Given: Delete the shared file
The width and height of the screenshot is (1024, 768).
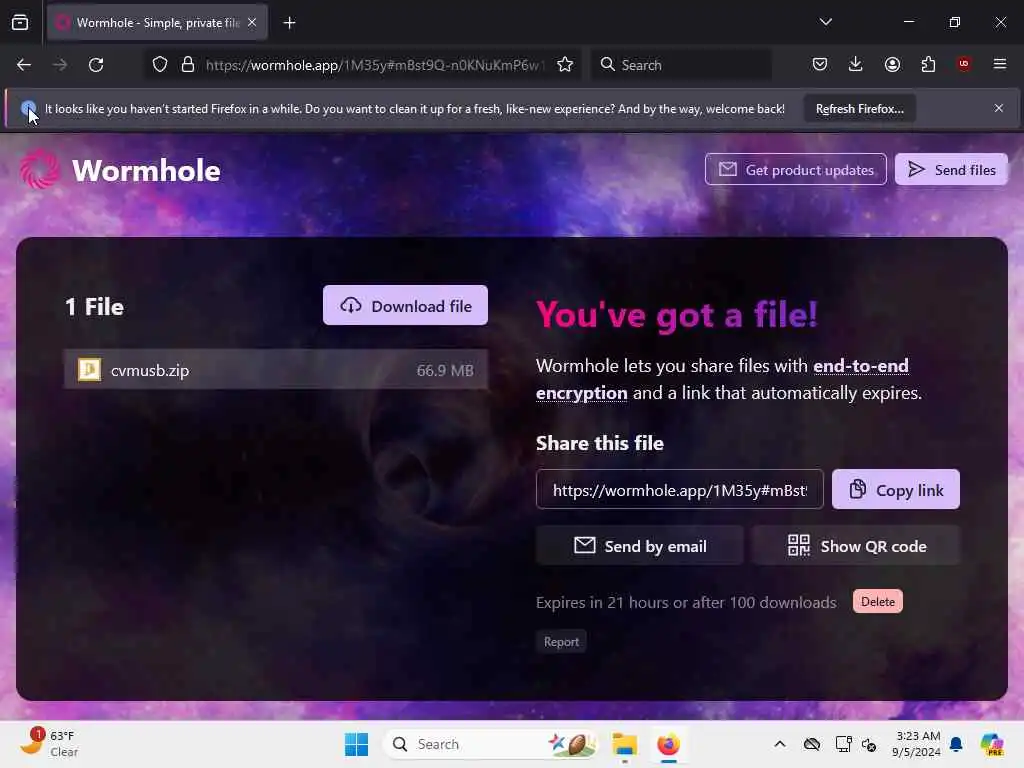Looking at the screenshot, I should 877,601.
